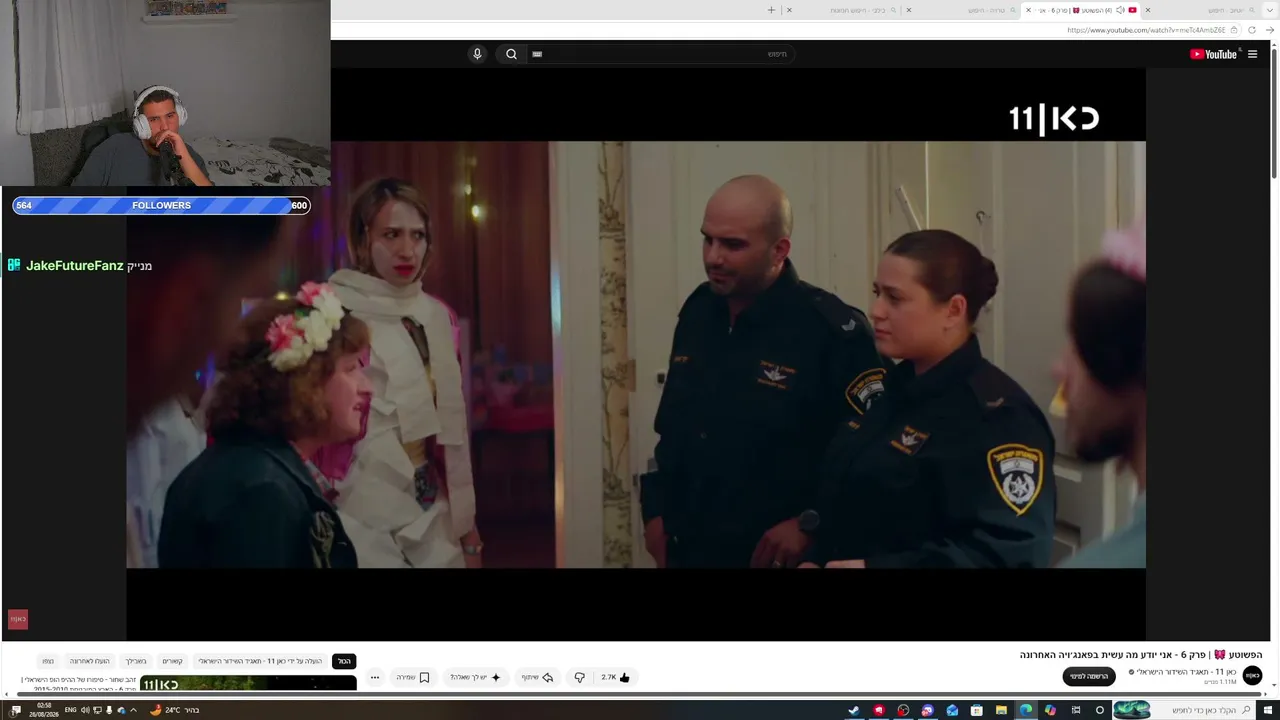Reload the page with the refresh icon
Image resolution: width=1280 pixels, height=720 pixels.
(1252, 30)
